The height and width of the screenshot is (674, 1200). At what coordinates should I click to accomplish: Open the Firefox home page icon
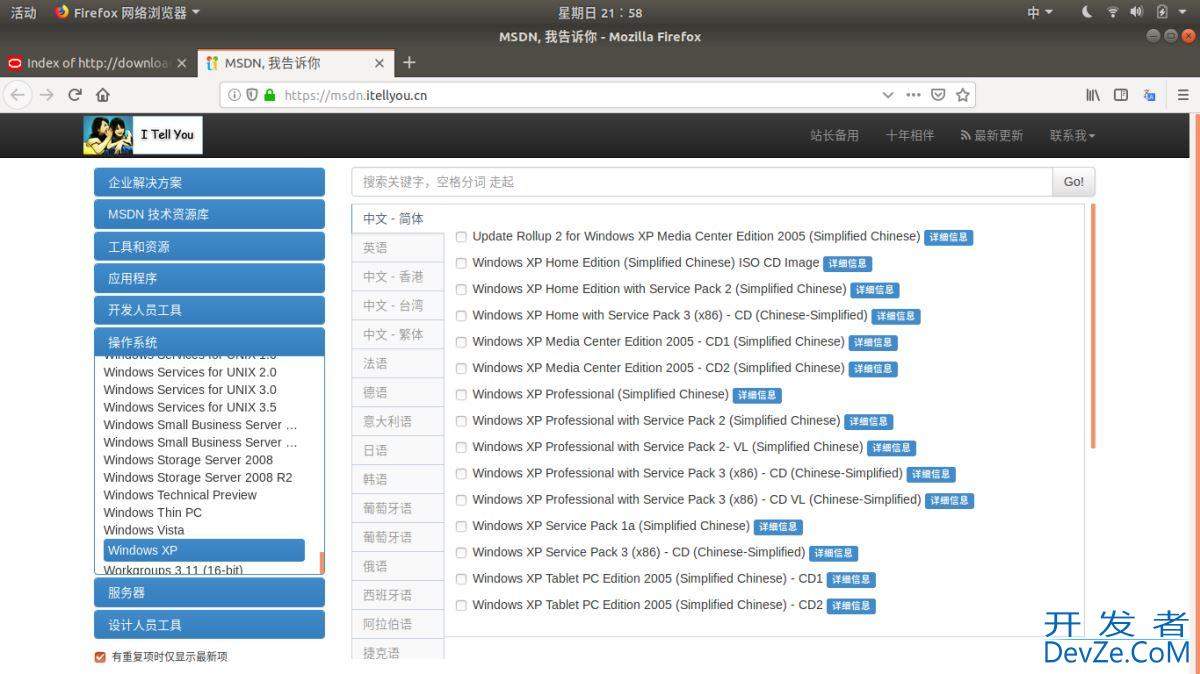pyautogui.click(x=102, y=95)
